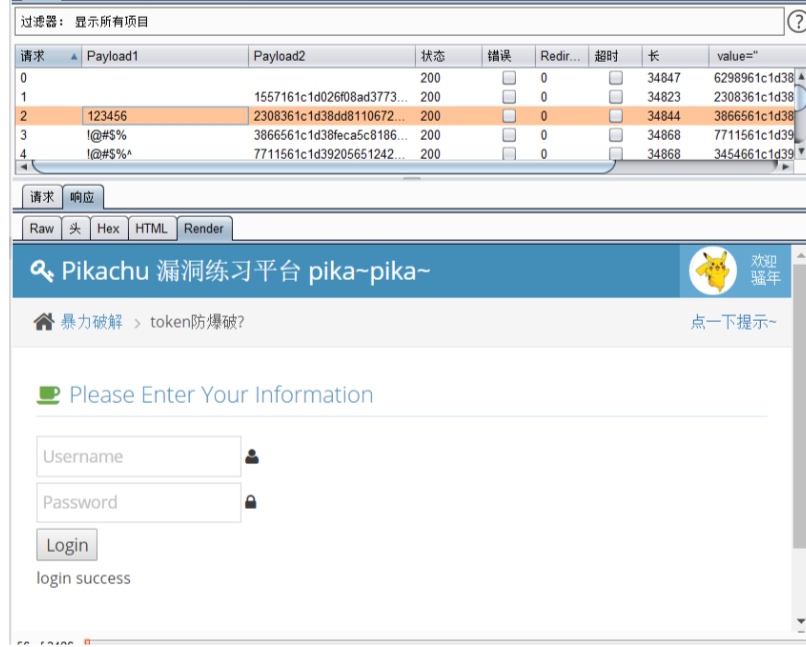The image size is (806, 647).
Task: Click the login success message
Action: pyautogui.click(x=83, y=578)
